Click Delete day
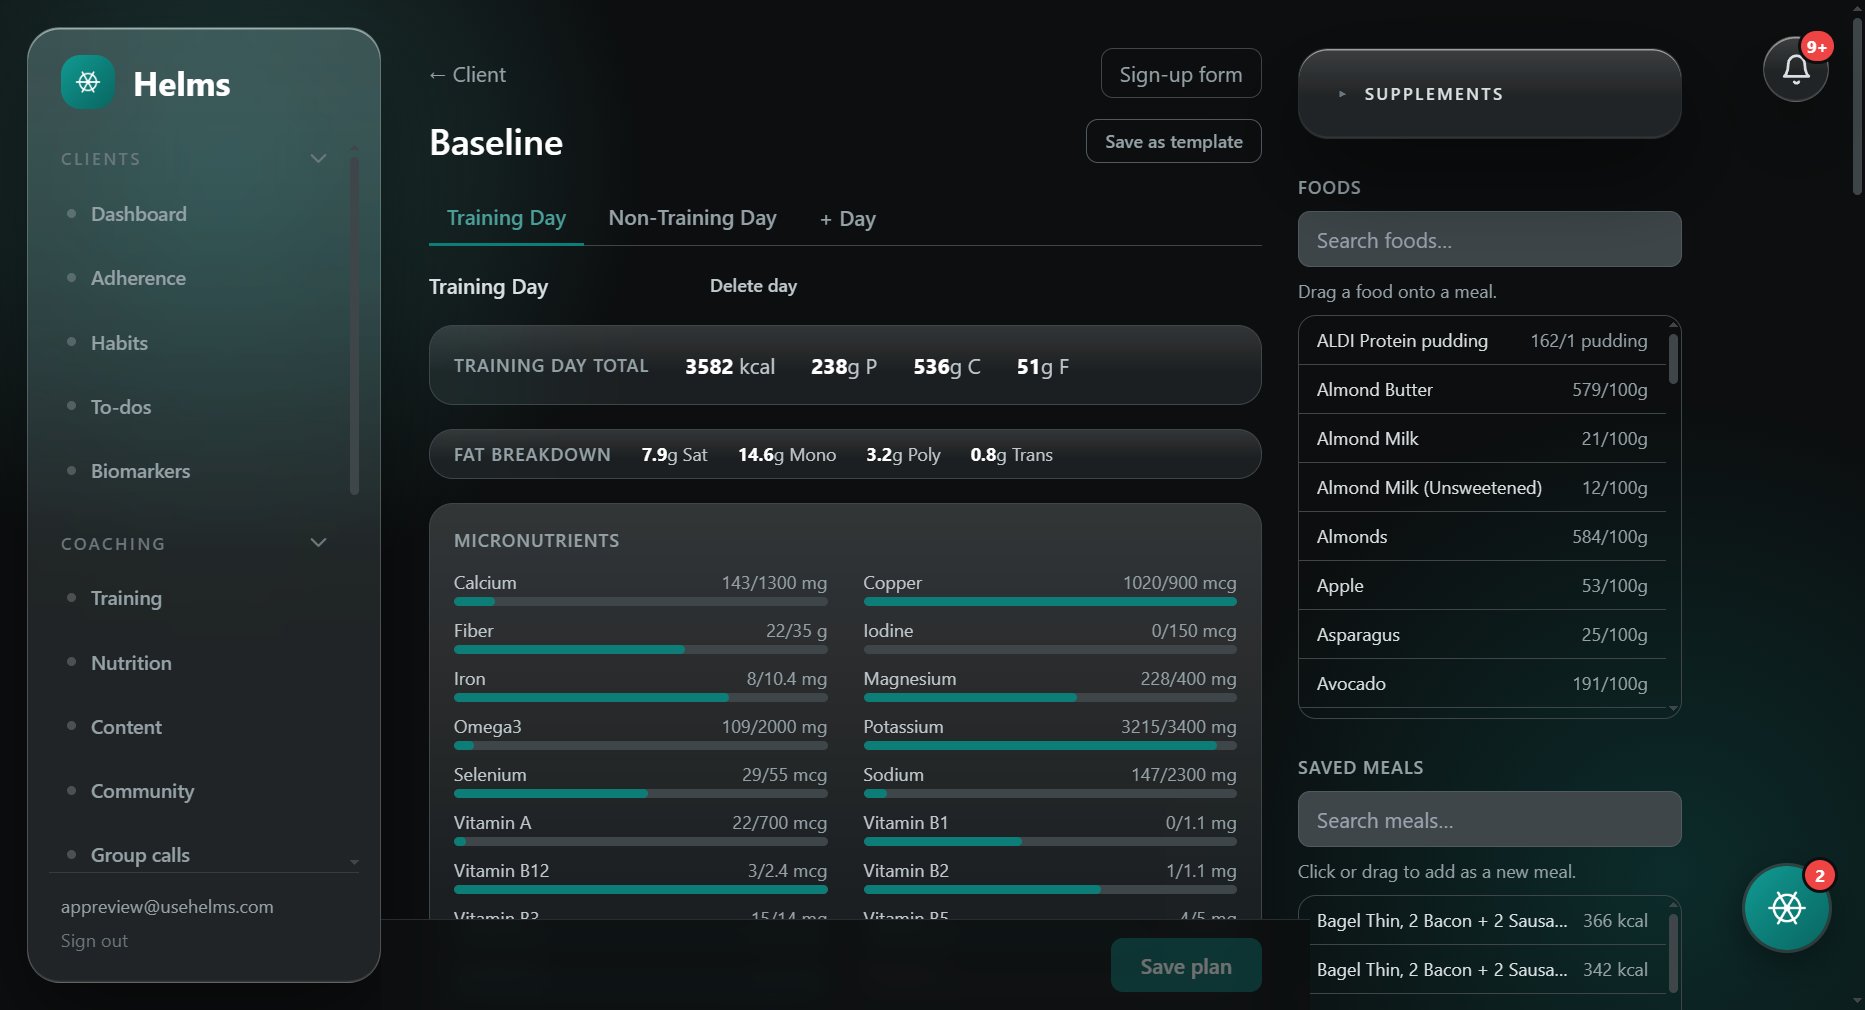Viewport: 1865px width, 1010px height. (753, 286)
